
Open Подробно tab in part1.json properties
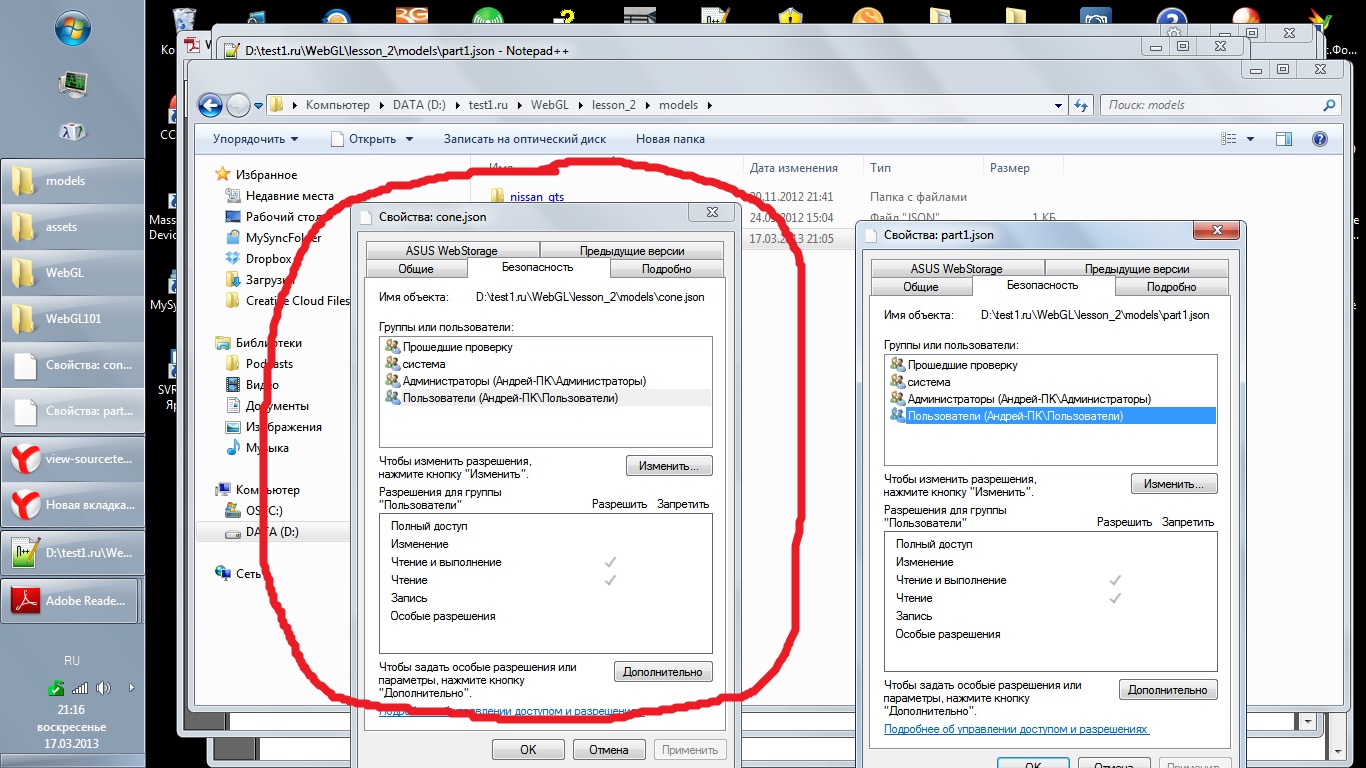point(1172,287)
